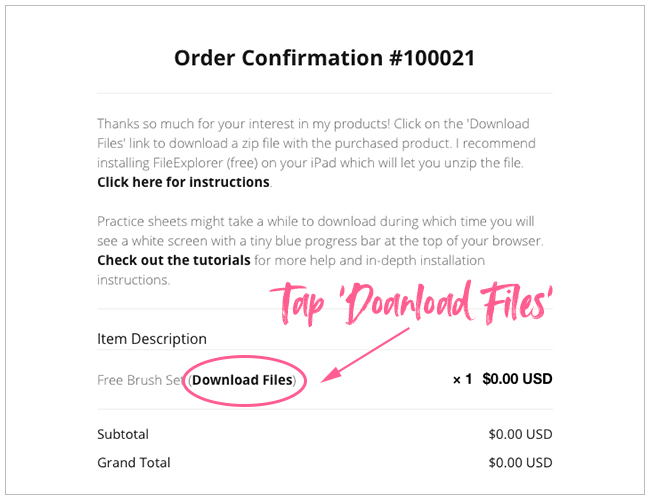Image resolution: width=650 pixels, height=500 pixels.
Task: Follow the 'Check out the tutorials' link
Action: click(174, 260)
